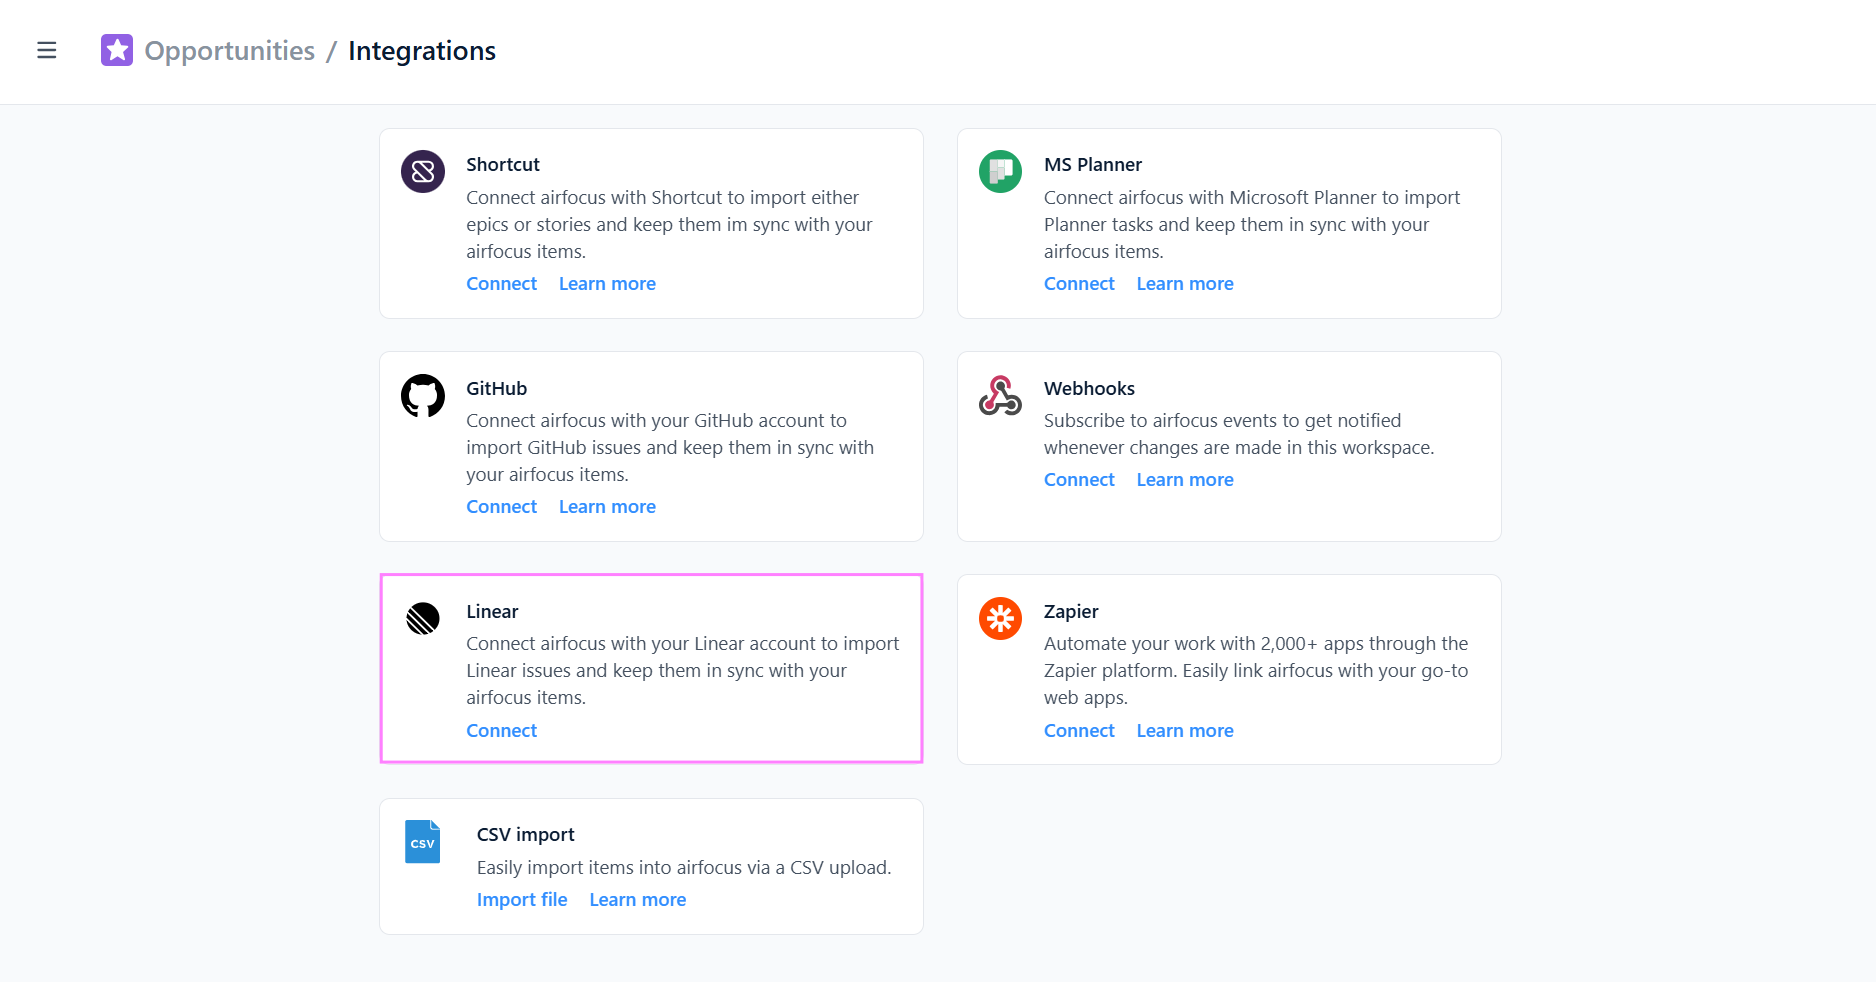Viewport: 1876px width, 982px height.
Task: Click the GitHub card title
Action: coord(496,389)
